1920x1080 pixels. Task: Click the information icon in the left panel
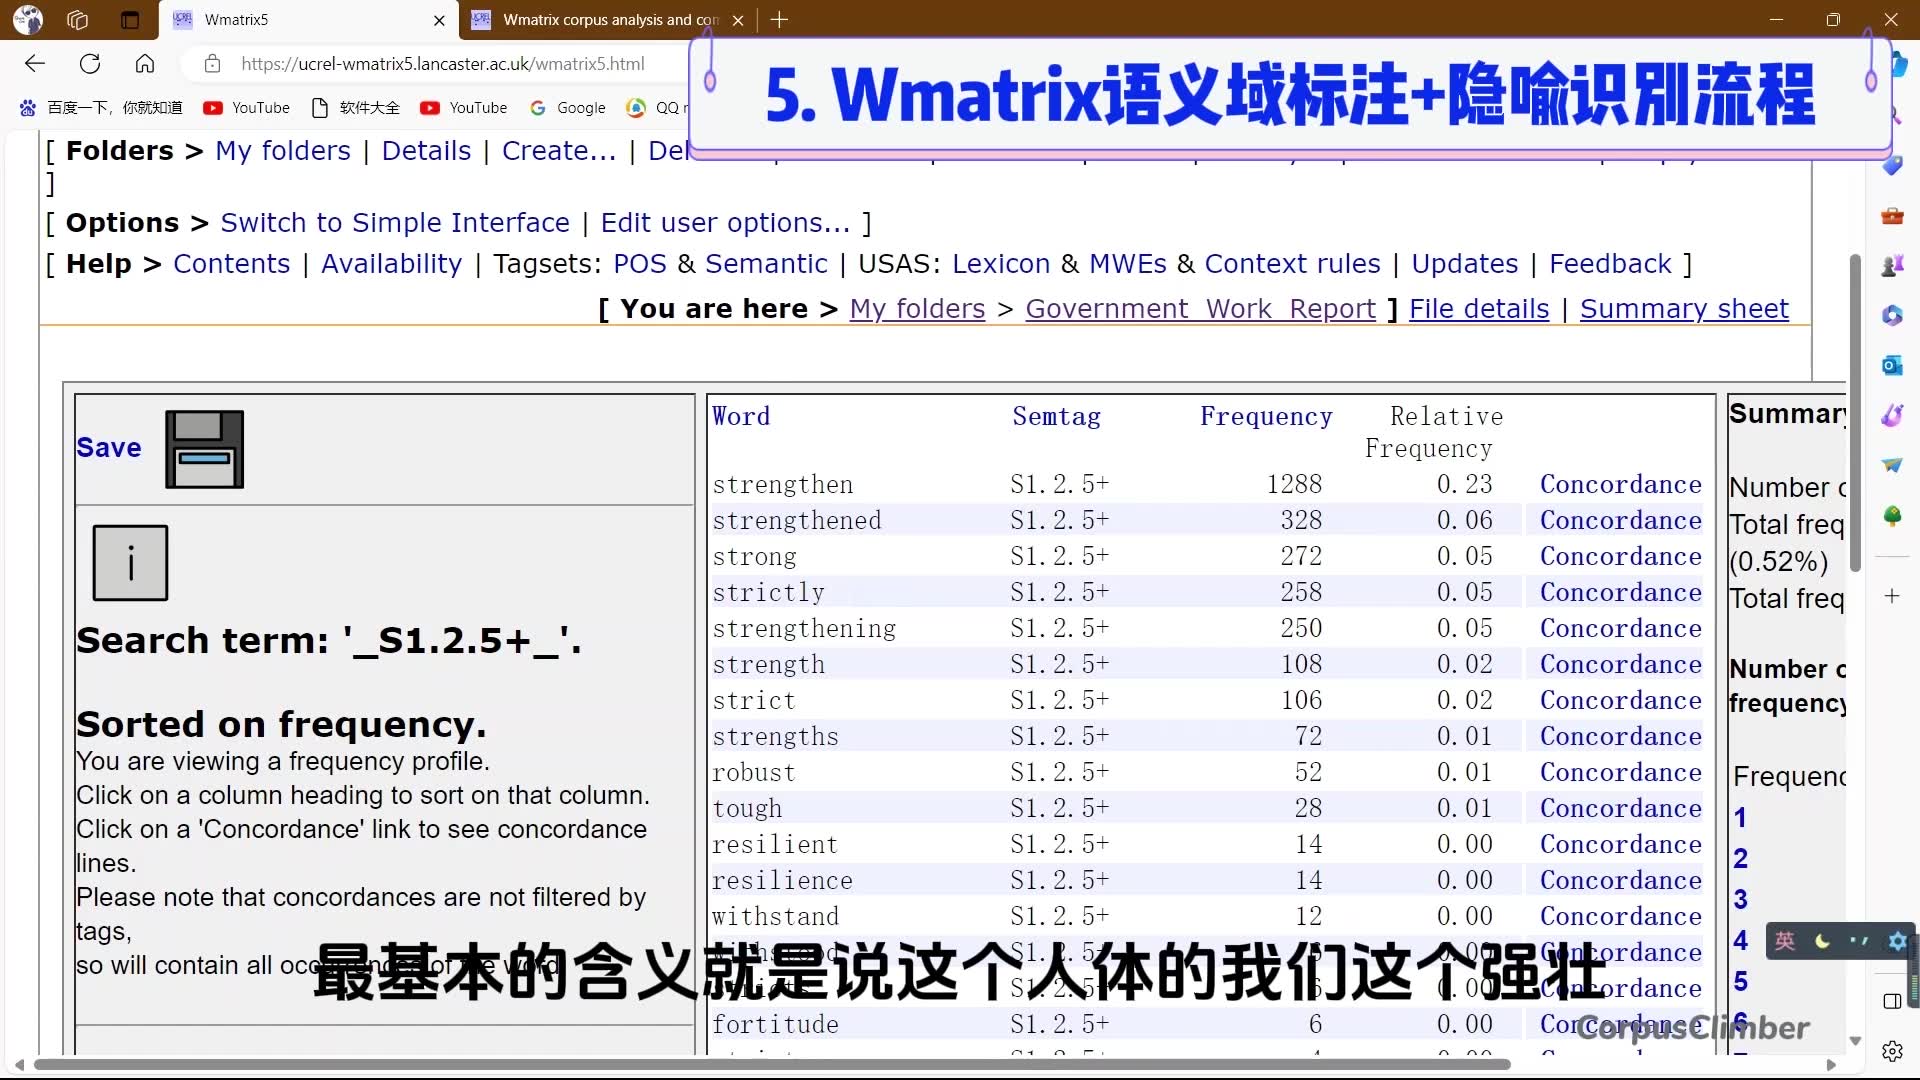click(130, 562)
